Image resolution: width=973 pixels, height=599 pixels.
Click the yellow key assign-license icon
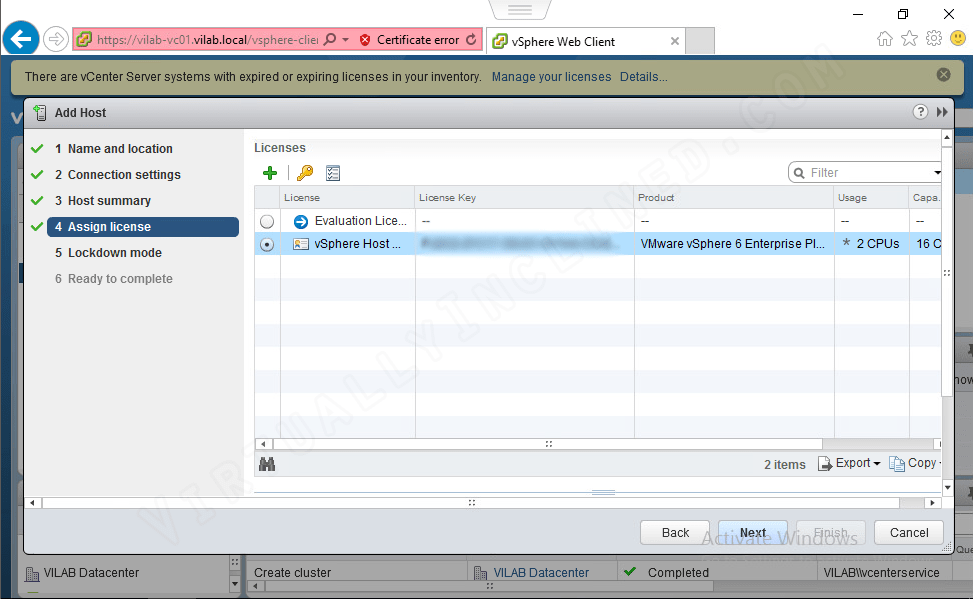(303, 172)
